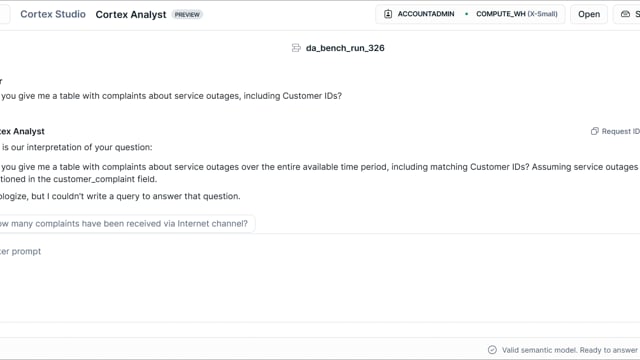640x360 pixels.
Task: Click the 'couldn't write a query' response text
Action: point(120,196)
